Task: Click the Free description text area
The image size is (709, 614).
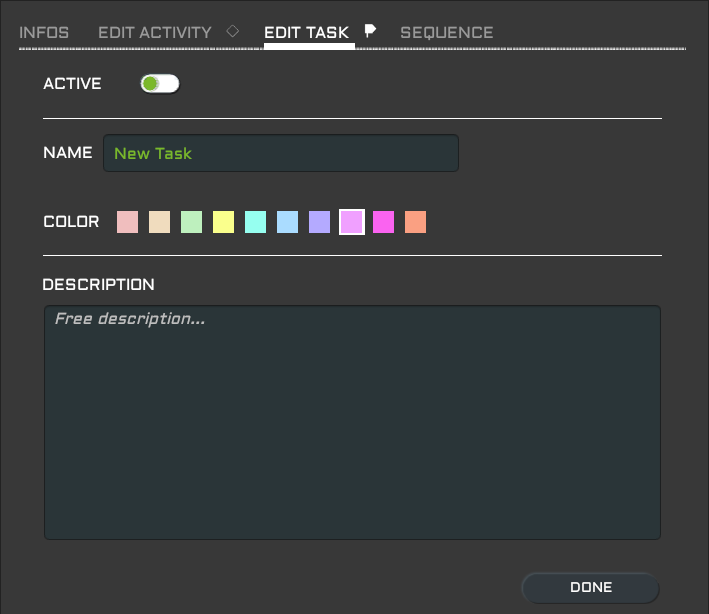Action: pyautogui.click(x=352, y=422)
